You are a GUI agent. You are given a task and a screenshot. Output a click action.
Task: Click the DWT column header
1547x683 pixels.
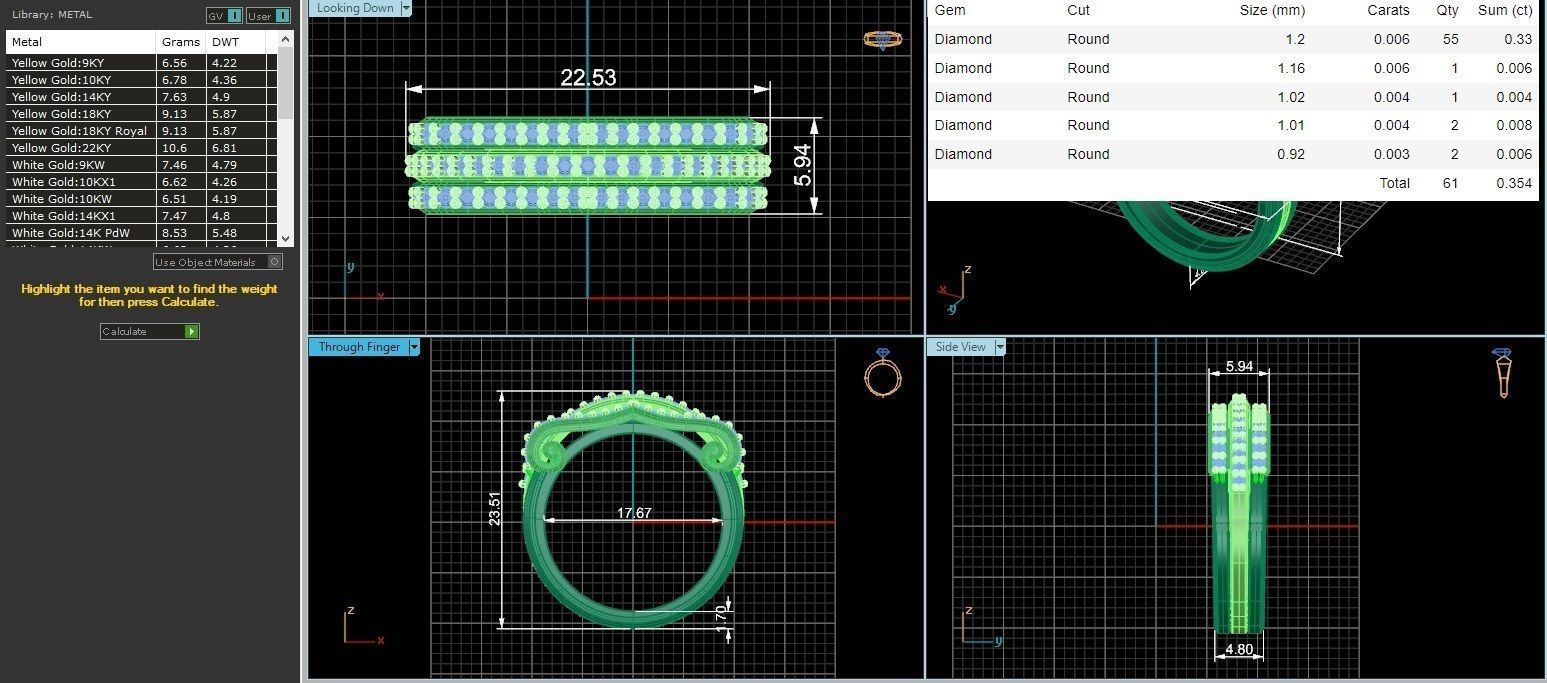point(236,42)
